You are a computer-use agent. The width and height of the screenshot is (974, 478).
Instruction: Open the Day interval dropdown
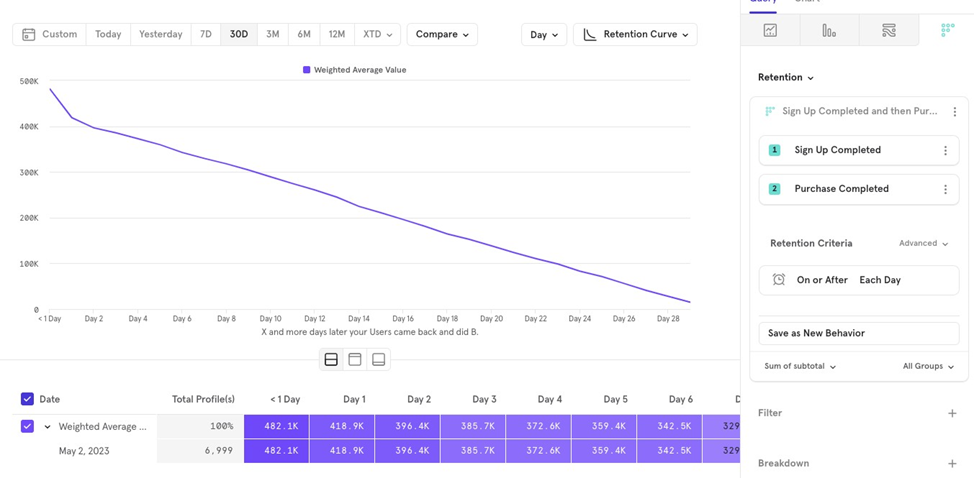tap(544, 34)
